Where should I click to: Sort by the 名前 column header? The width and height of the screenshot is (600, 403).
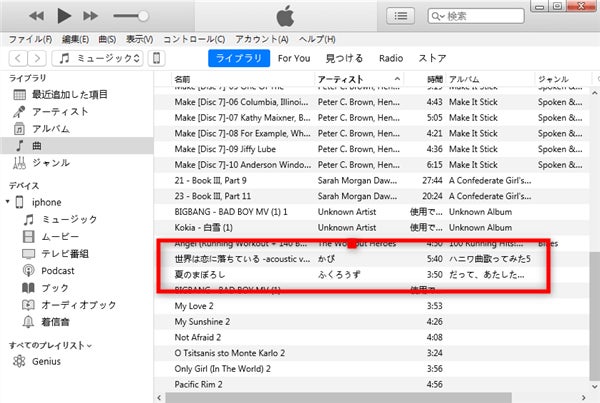click(x=242, y=79)
